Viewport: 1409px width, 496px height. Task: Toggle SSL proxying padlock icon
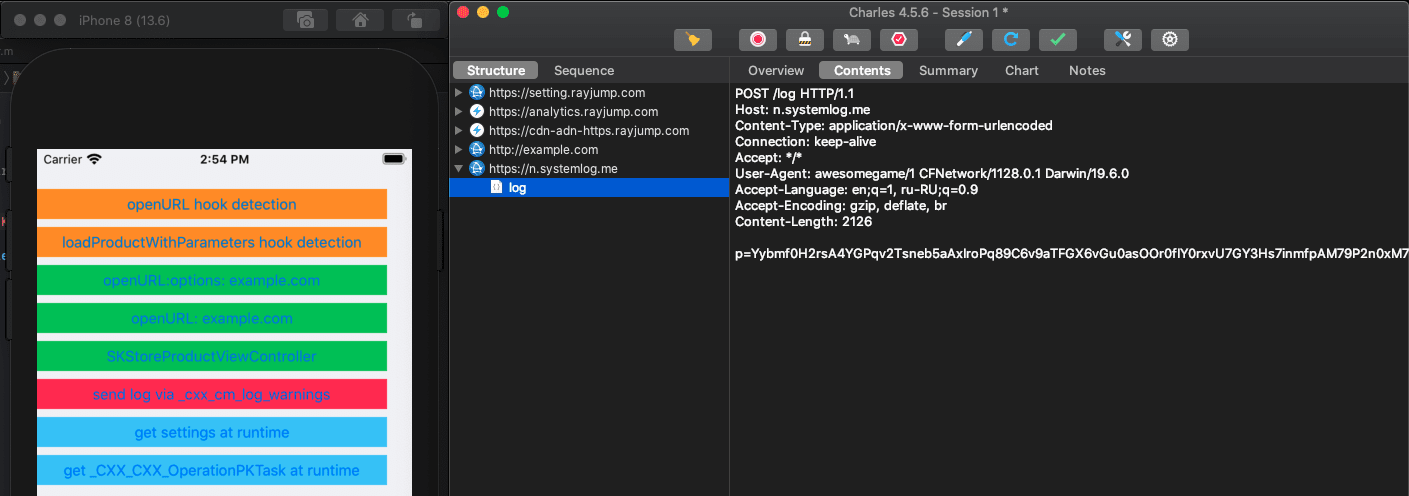[x=804, y=40]
